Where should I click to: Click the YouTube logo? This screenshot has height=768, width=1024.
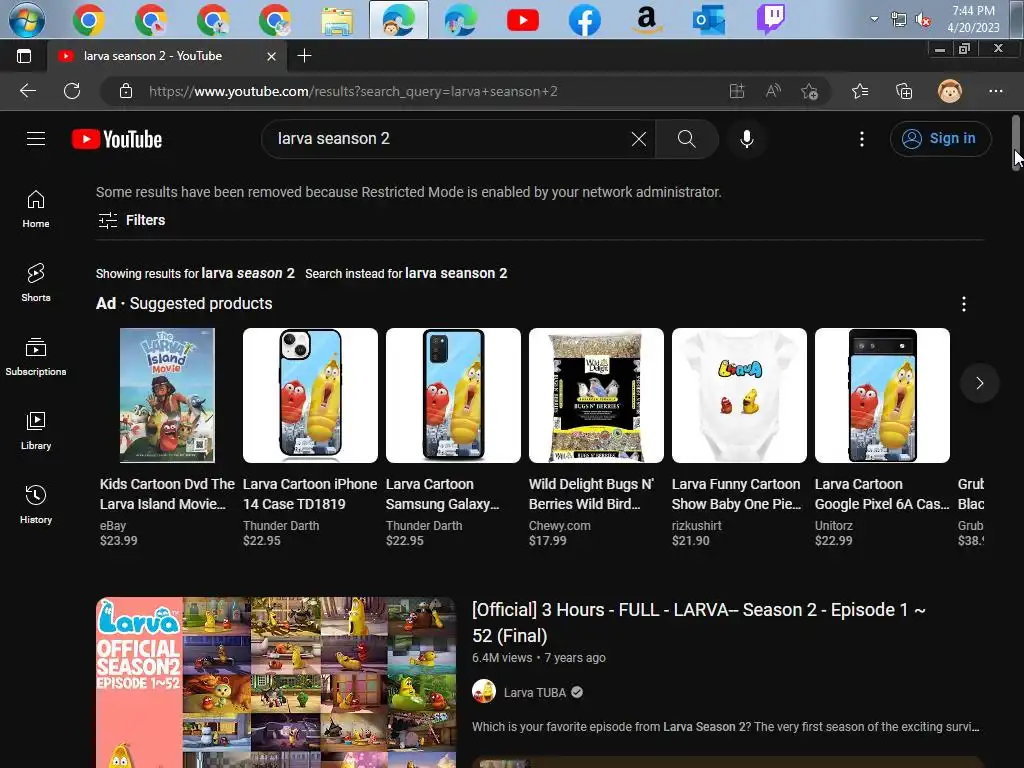[x=117, y=139]
